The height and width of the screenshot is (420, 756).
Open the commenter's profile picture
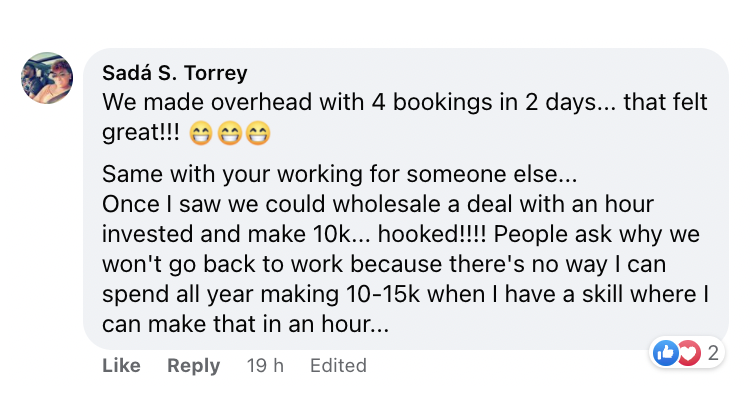point(47,77)
